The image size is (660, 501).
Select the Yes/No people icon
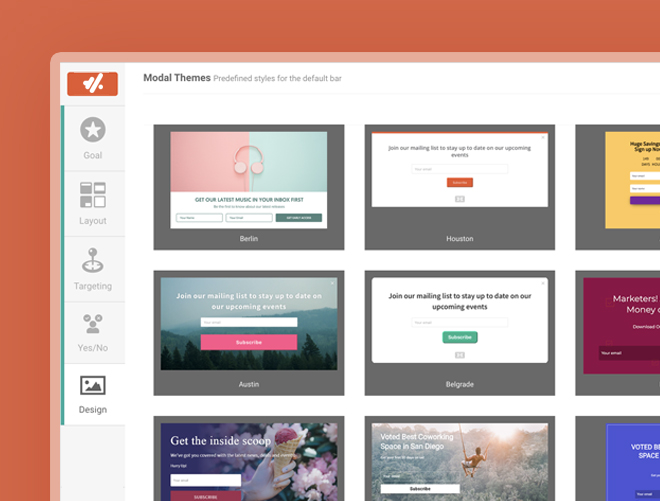pos(93,324)
